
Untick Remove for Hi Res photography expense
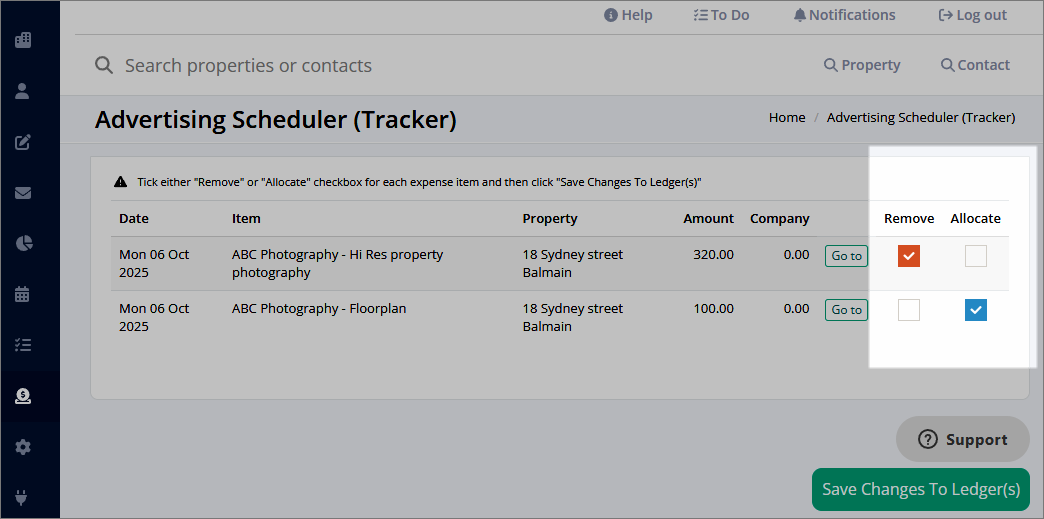[x=909, y=256]
